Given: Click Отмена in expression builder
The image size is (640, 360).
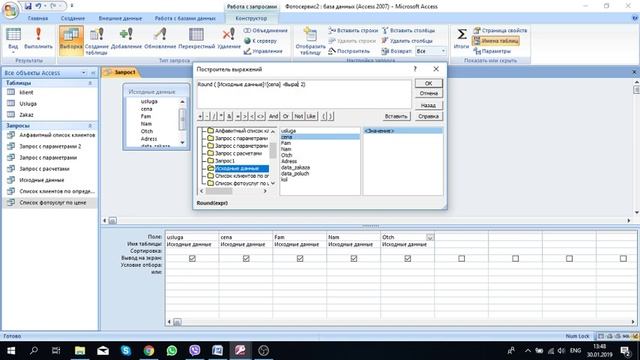Looking at the screenshot, I should [428, 93].
